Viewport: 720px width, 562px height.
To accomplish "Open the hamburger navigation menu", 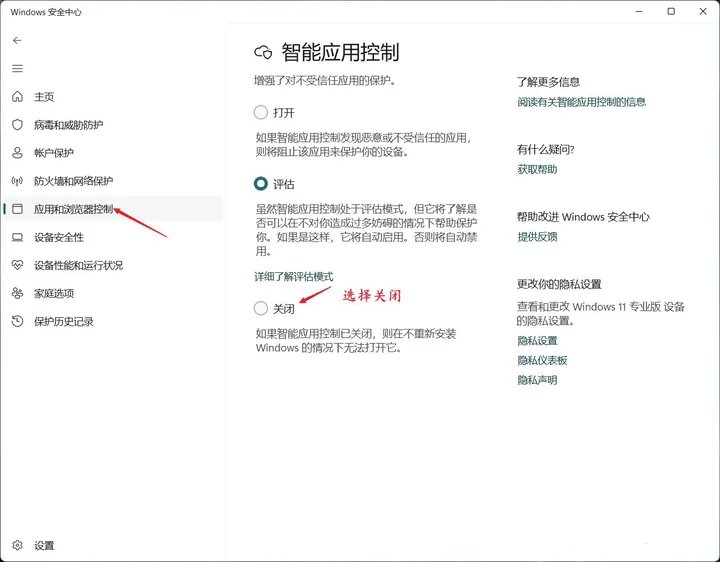I will (x=17, y=68).
